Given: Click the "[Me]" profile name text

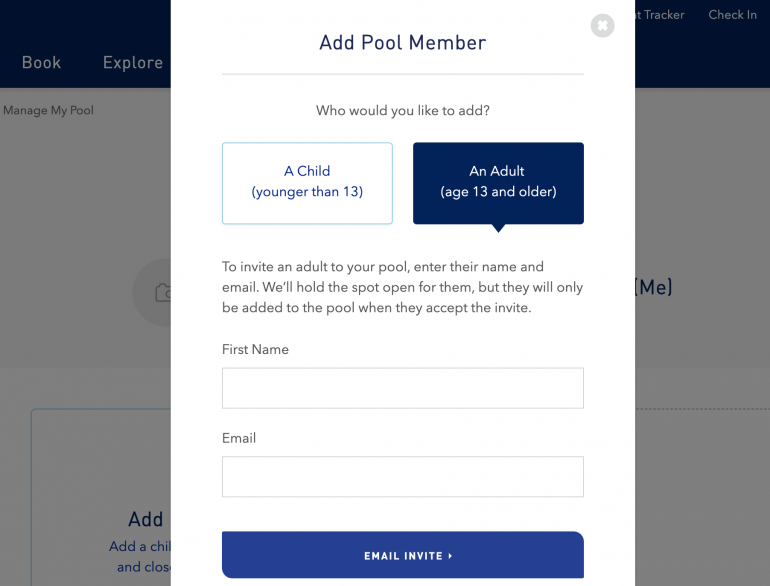Looking at the screenshot, I should tap(653, 288).
